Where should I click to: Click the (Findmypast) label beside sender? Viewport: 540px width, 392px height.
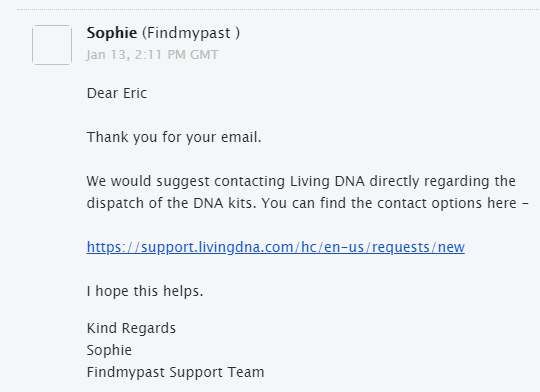[x=191, y=33]
